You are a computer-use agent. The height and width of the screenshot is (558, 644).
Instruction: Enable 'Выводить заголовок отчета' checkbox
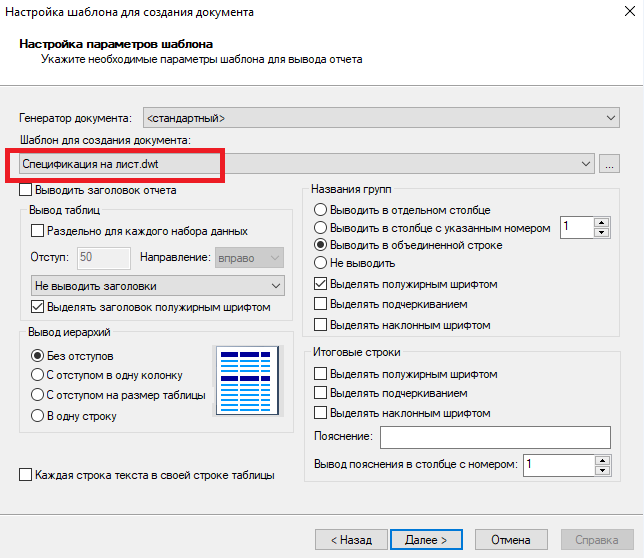27,189
